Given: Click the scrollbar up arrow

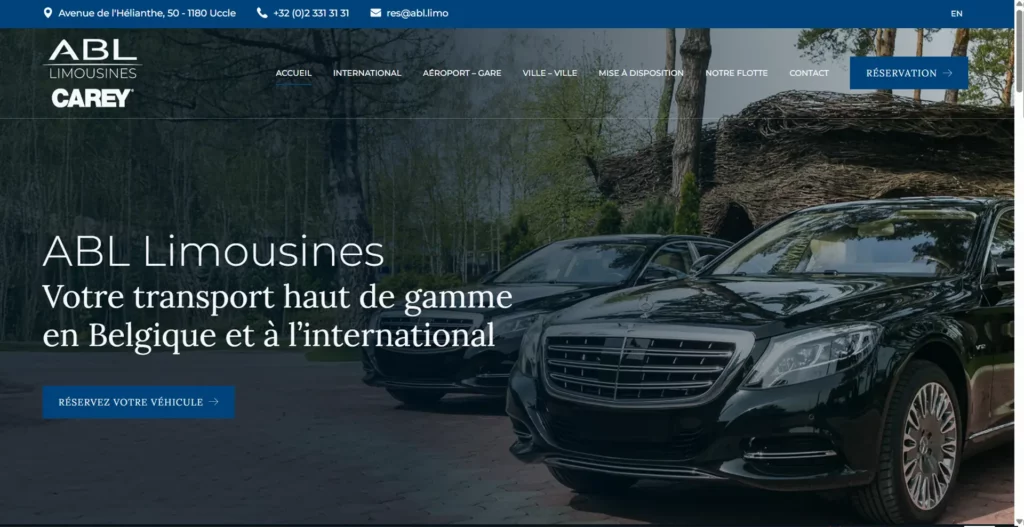Looking at the screenshot, I should click(x=1018, y=5).
